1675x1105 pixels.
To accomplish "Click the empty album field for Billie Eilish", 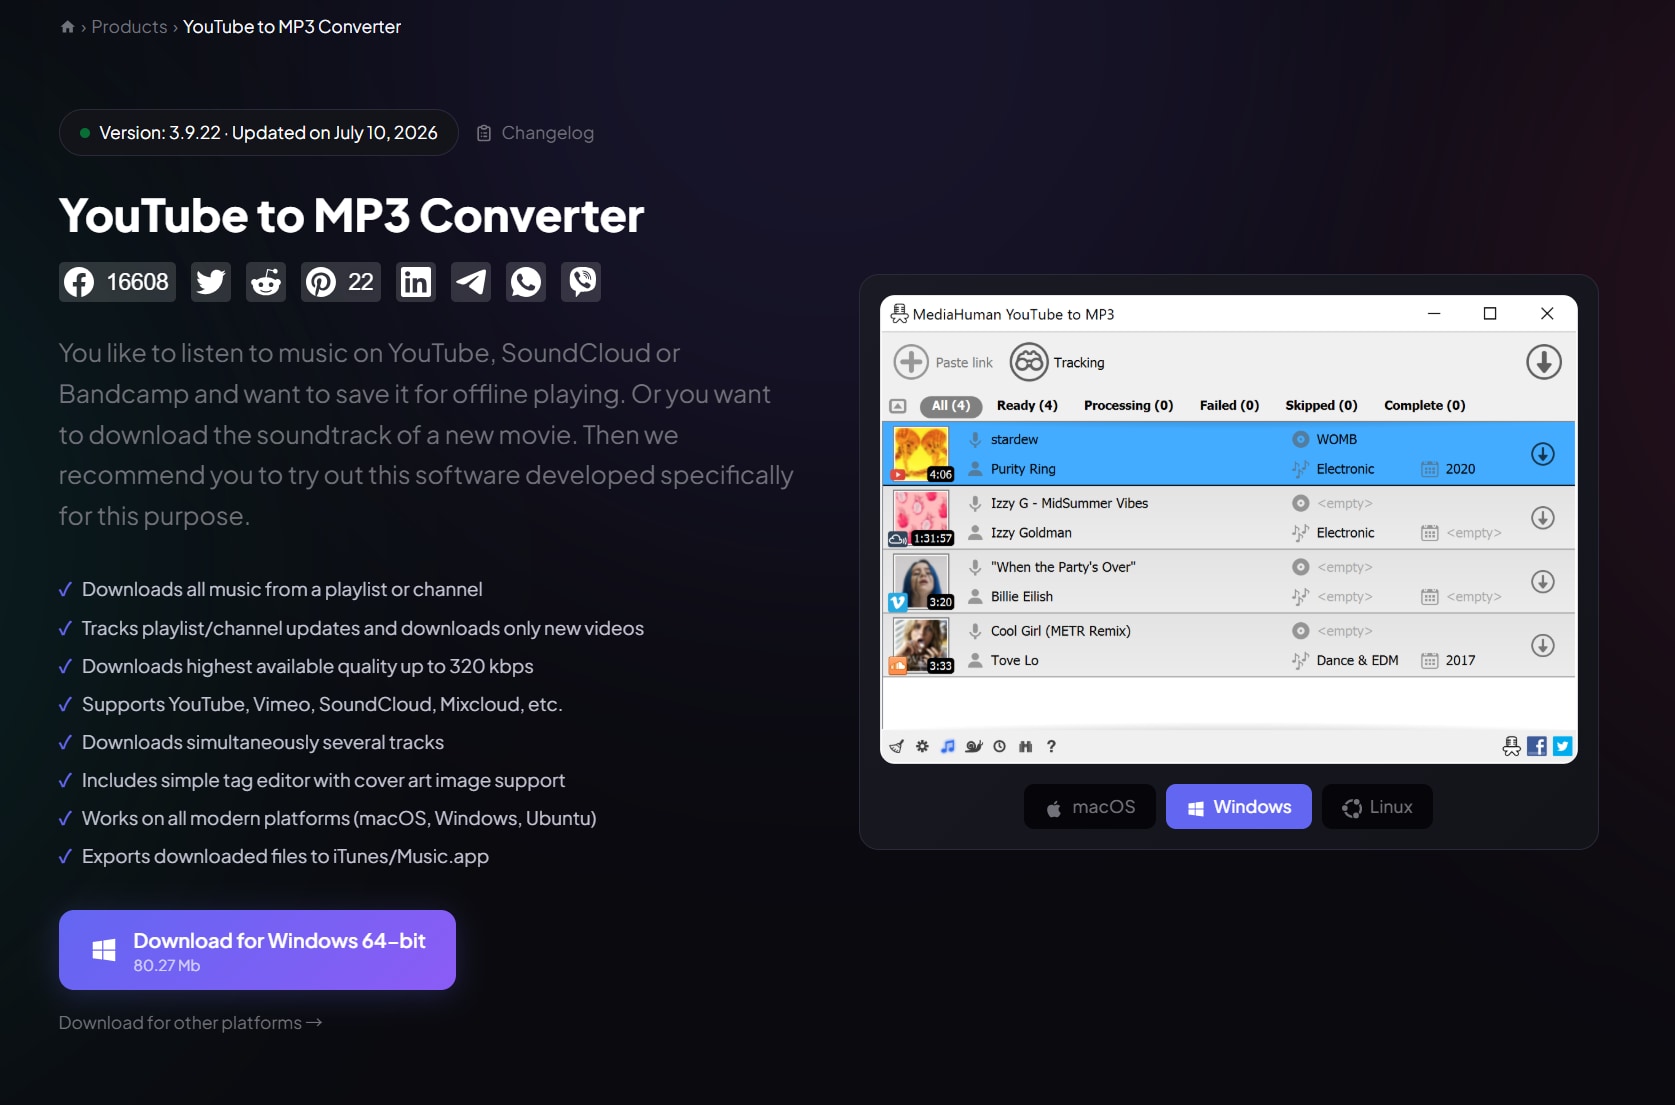I will coord(1344,568).
